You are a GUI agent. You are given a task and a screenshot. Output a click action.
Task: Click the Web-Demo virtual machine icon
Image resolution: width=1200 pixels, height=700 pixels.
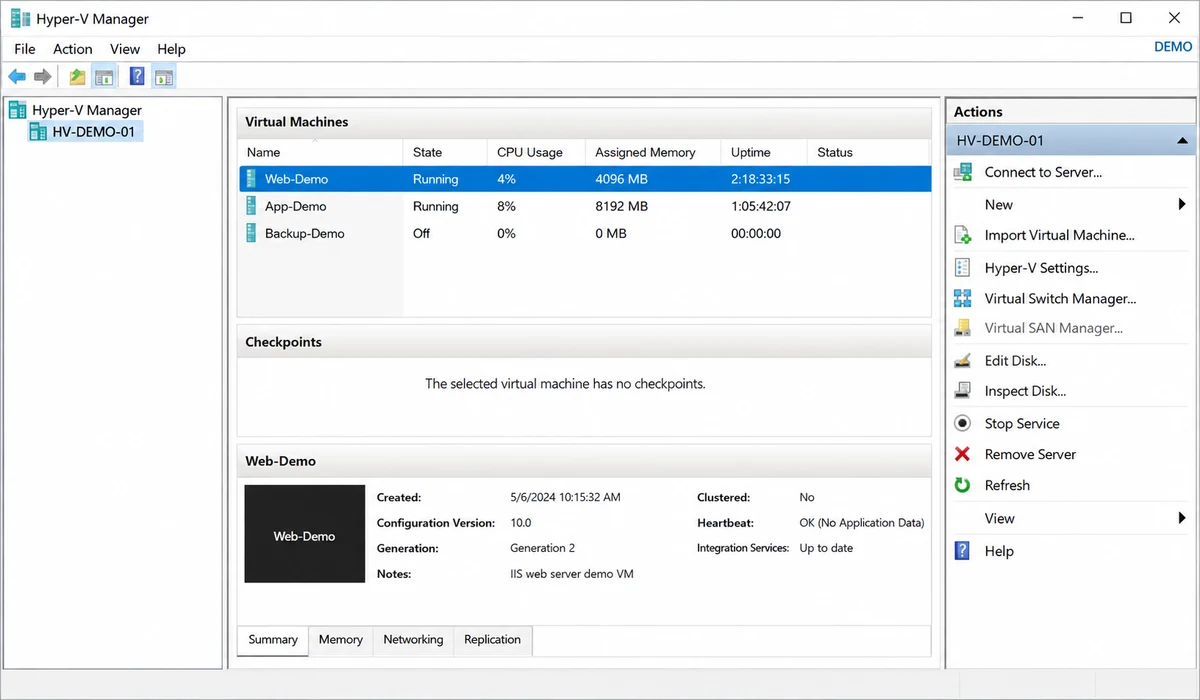coord(252,179)
